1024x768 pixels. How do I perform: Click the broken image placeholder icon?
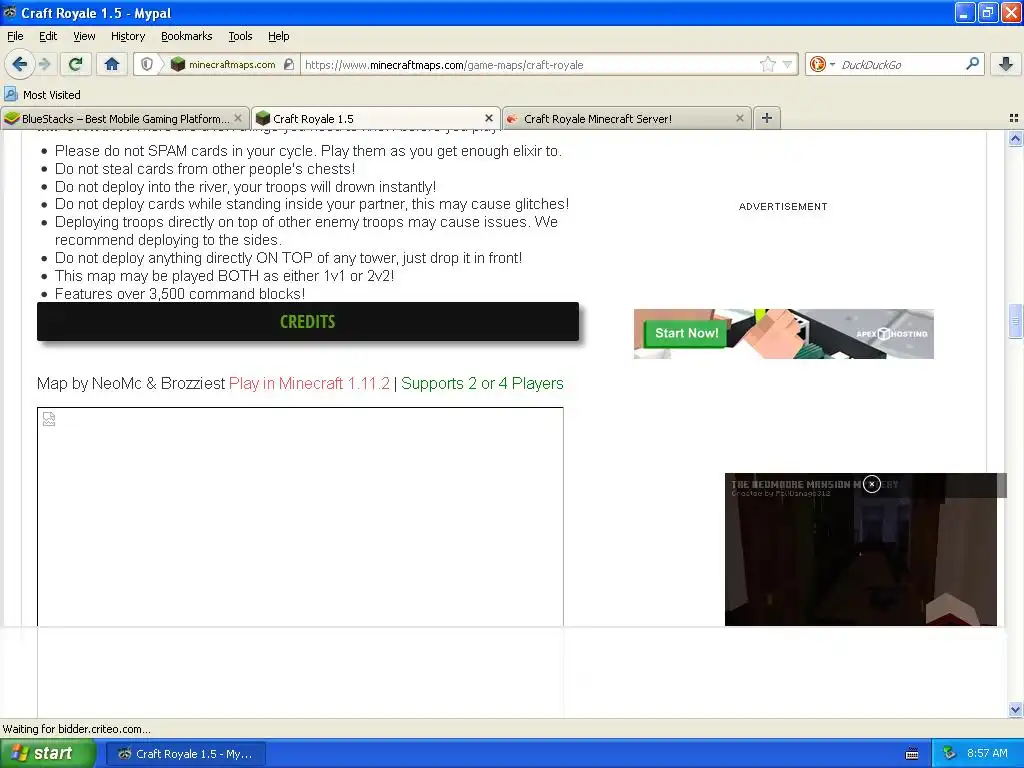[x=49, y=419]
